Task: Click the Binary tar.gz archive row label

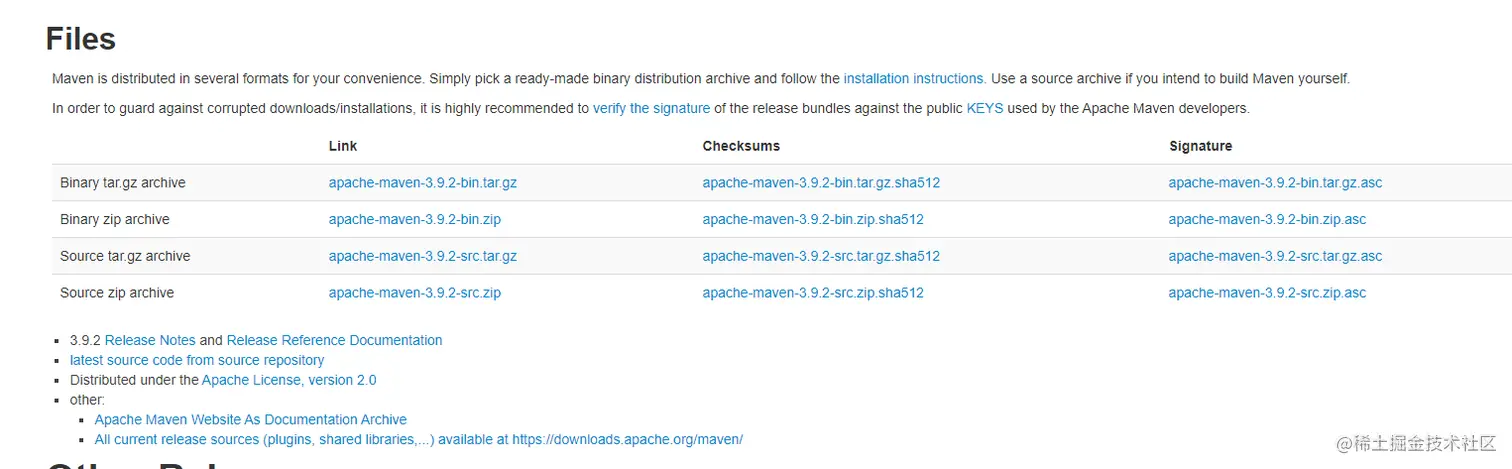Action: 123,183
